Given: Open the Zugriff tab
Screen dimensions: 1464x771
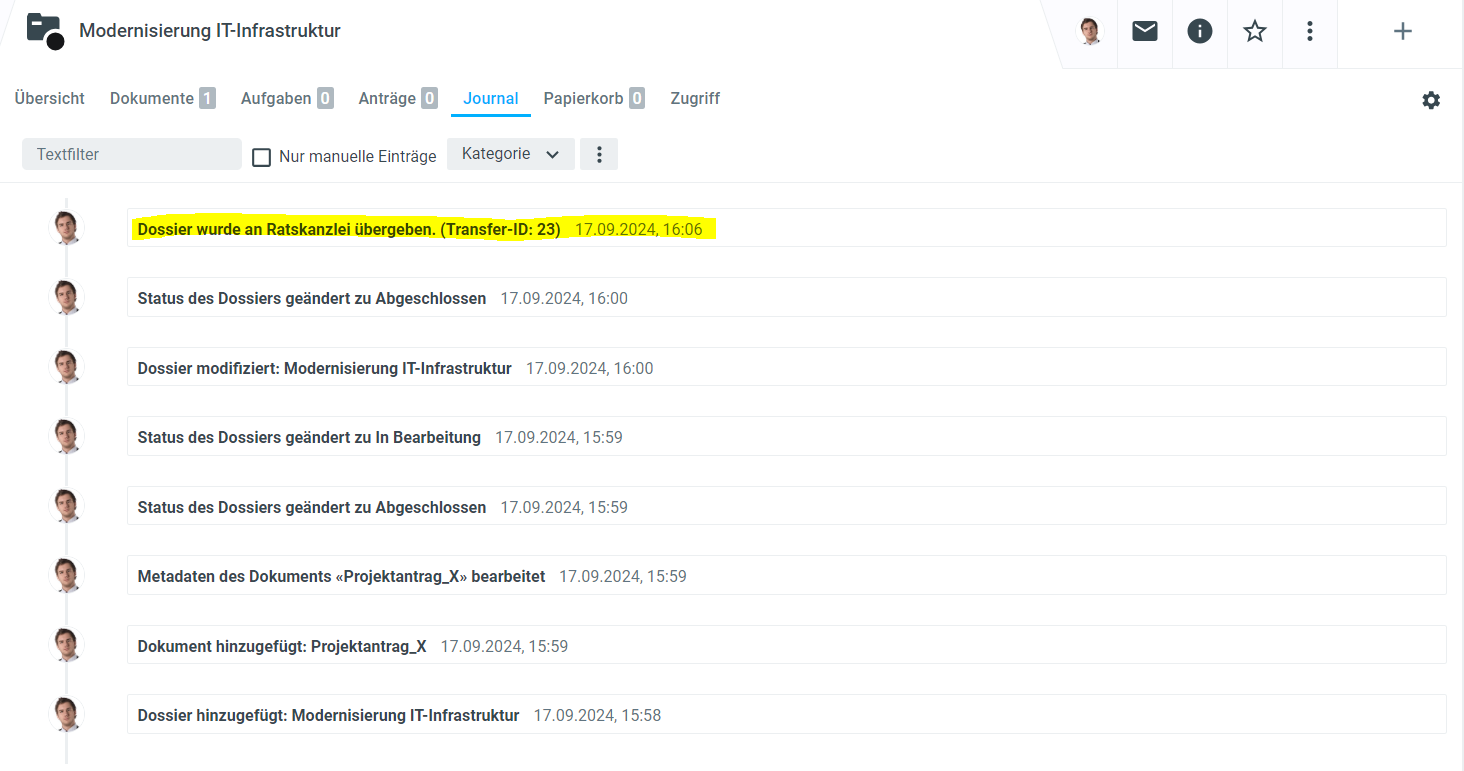Looking at the screenshot, I should [x=695, y=98].
